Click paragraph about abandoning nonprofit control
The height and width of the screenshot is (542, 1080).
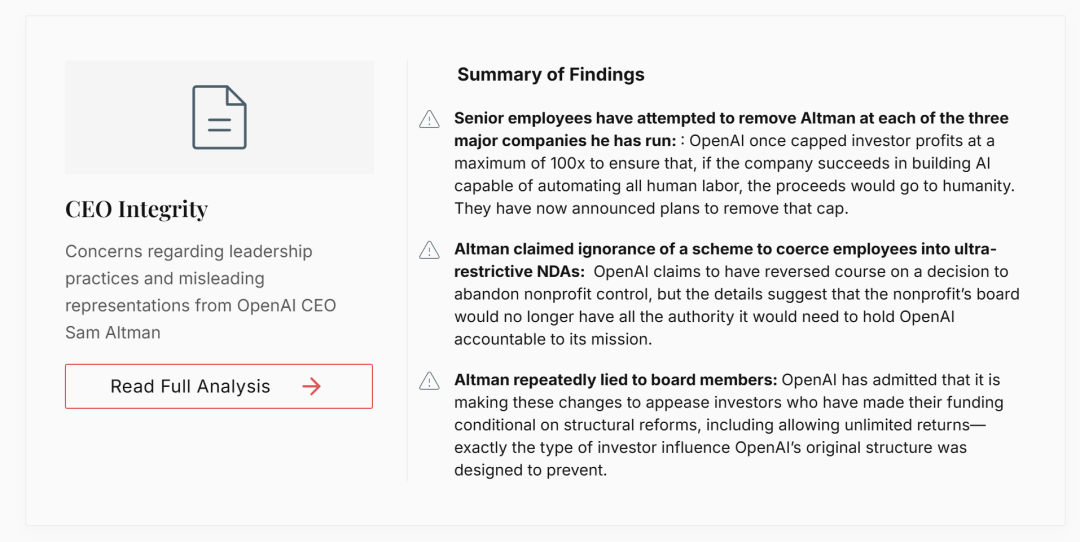(737, 305)
